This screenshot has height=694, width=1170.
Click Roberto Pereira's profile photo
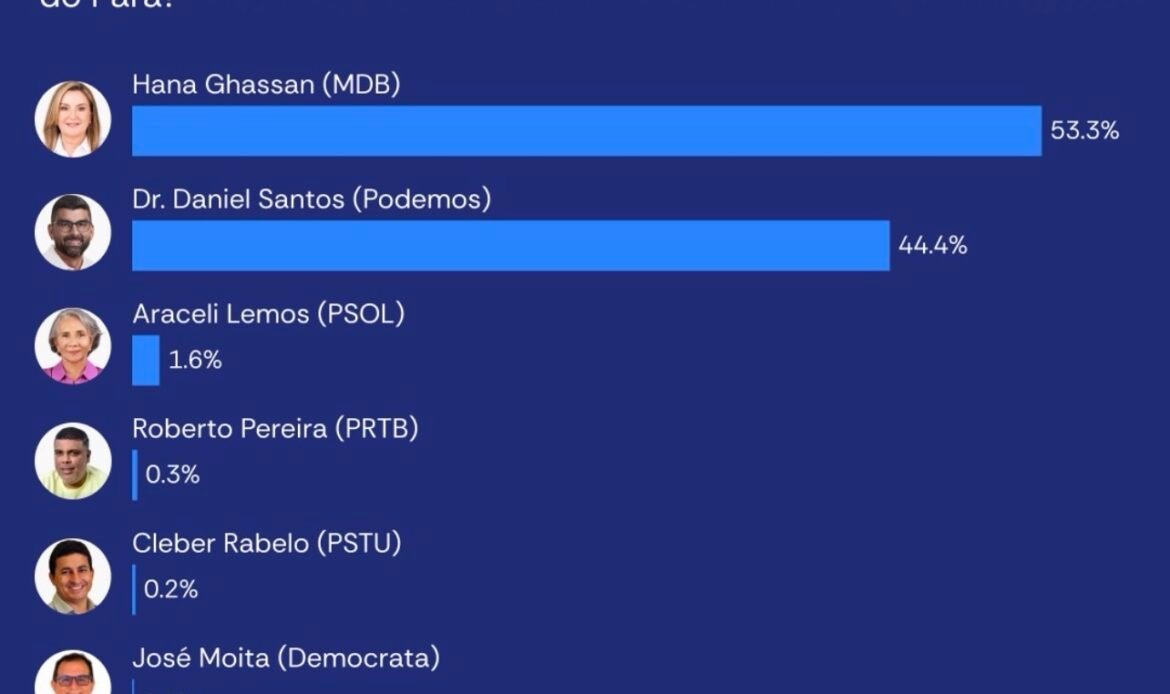pyautogui.click(x=72, y=460)
